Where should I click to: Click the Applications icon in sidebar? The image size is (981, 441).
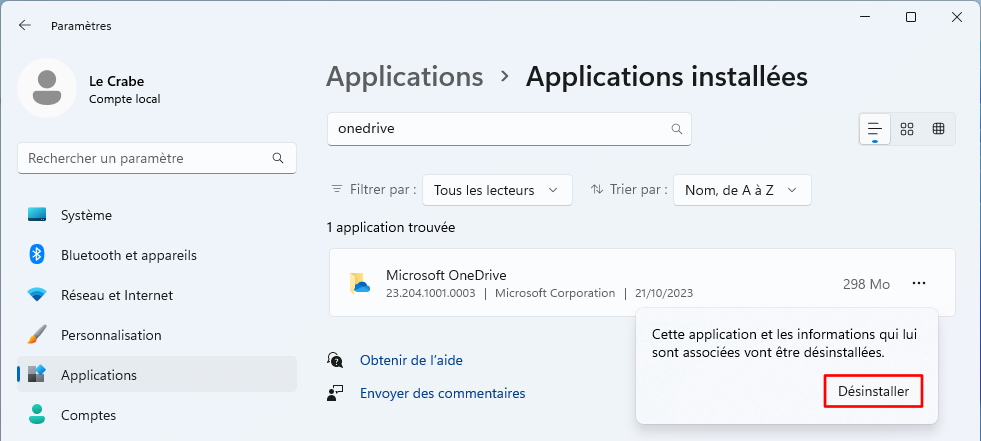point(37,374)
